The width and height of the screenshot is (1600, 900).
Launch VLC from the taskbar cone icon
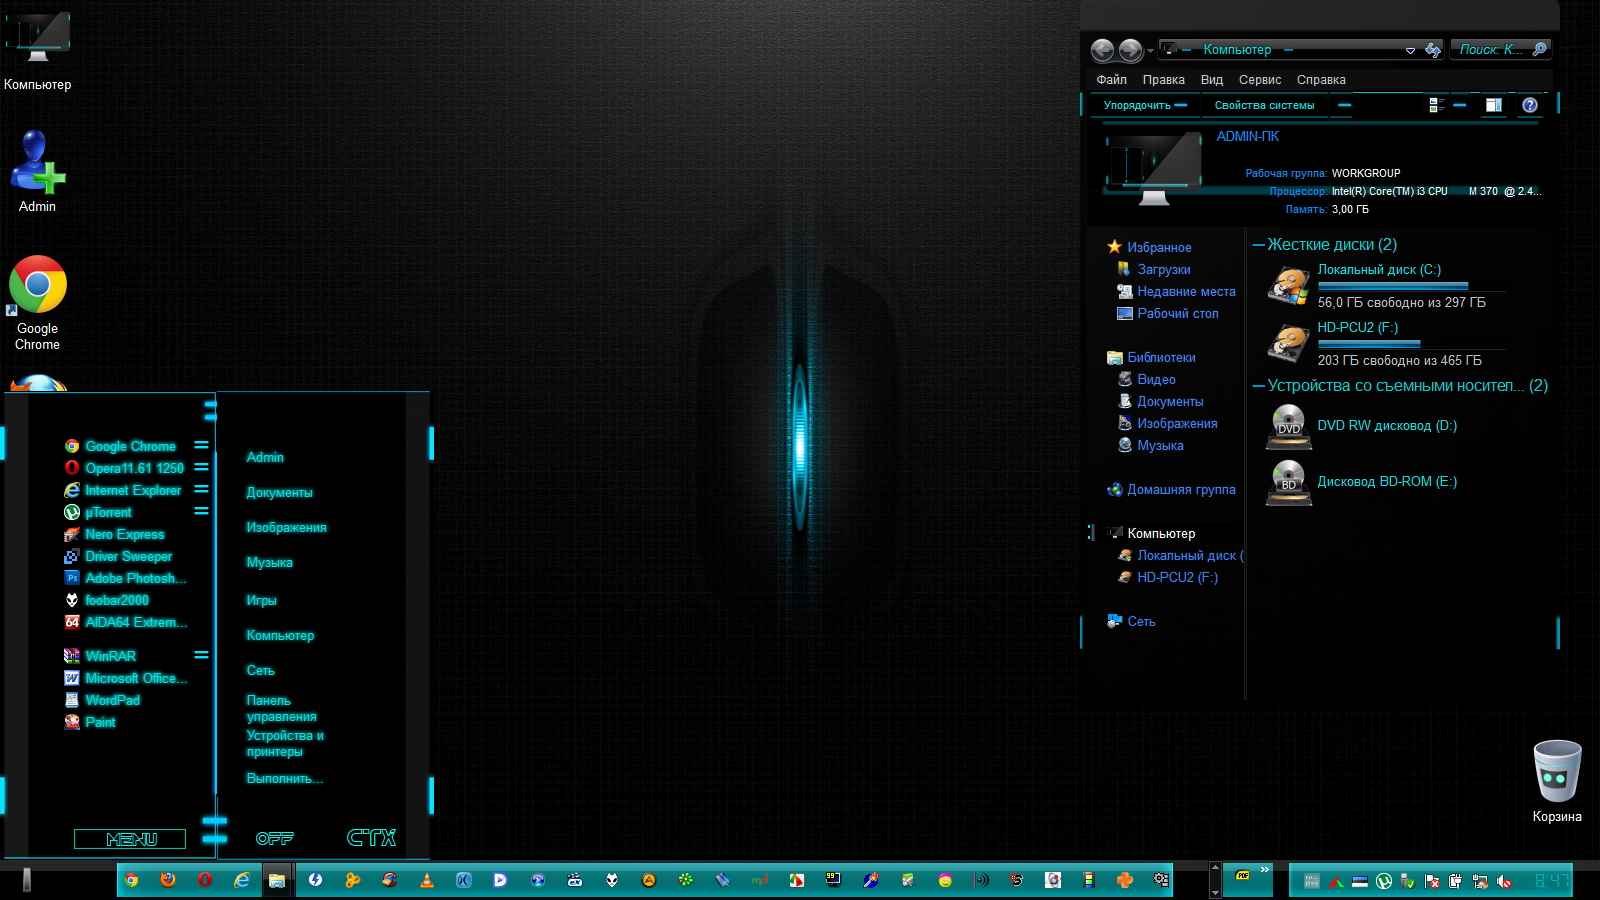pyautogui.click(x=427, y=880)
